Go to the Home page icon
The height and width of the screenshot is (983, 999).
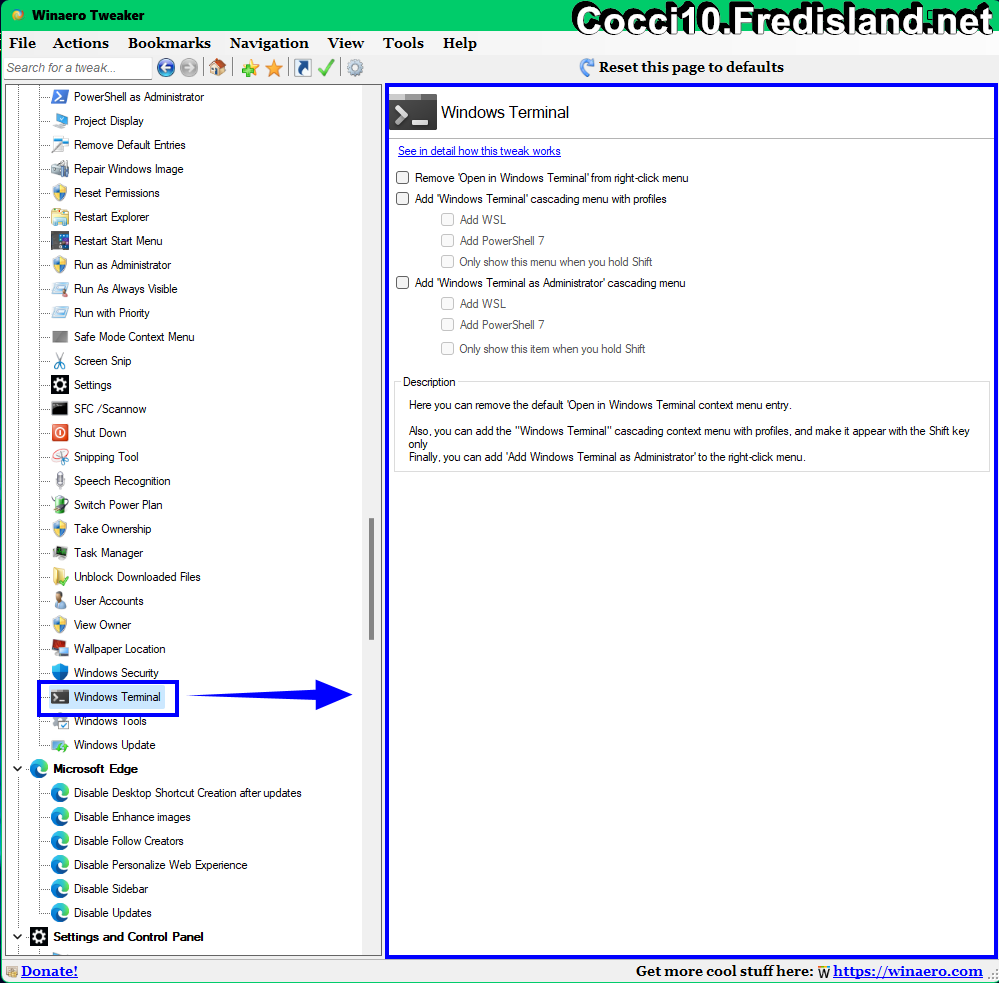tap(217, 68)
